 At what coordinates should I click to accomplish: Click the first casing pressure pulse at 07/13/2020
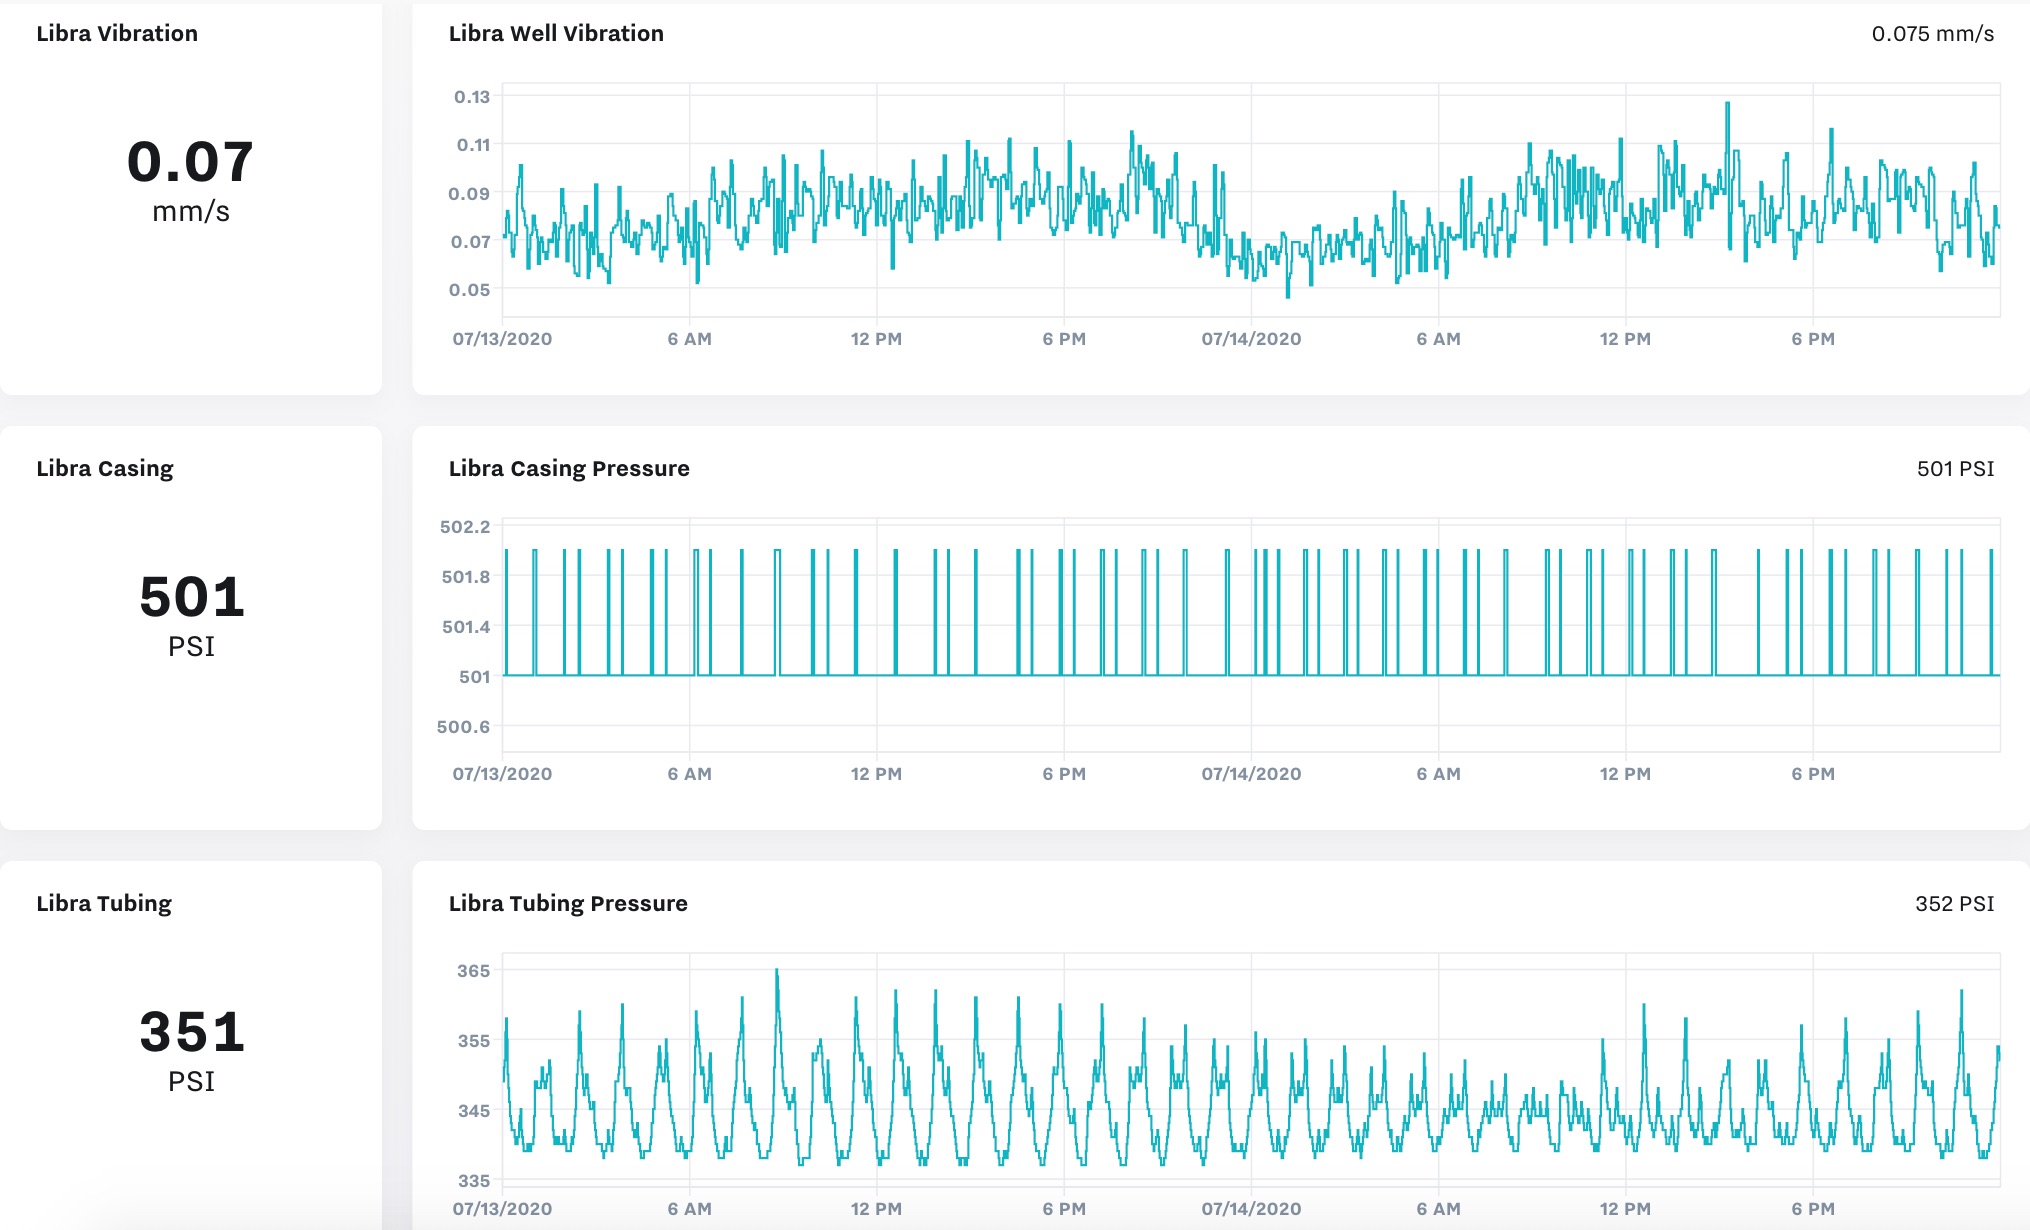506,612
